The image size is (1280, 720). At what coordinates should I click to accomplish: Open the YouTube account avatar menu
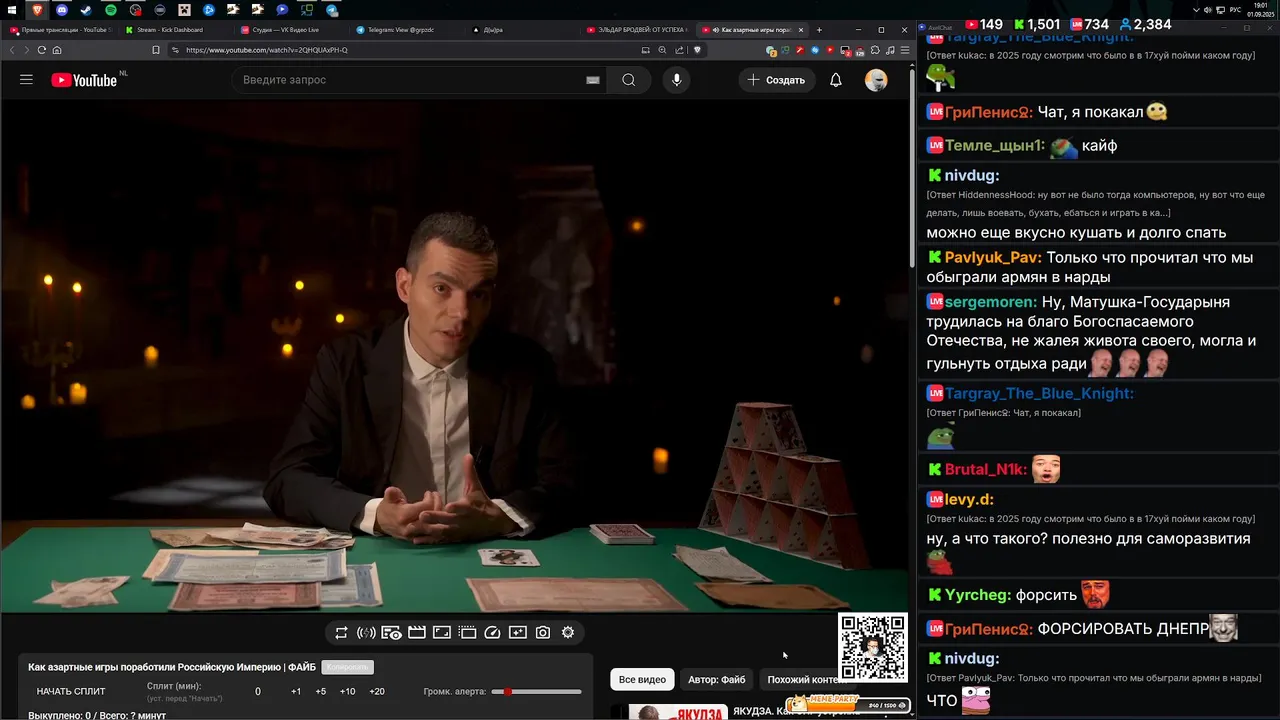pos(876,80)
